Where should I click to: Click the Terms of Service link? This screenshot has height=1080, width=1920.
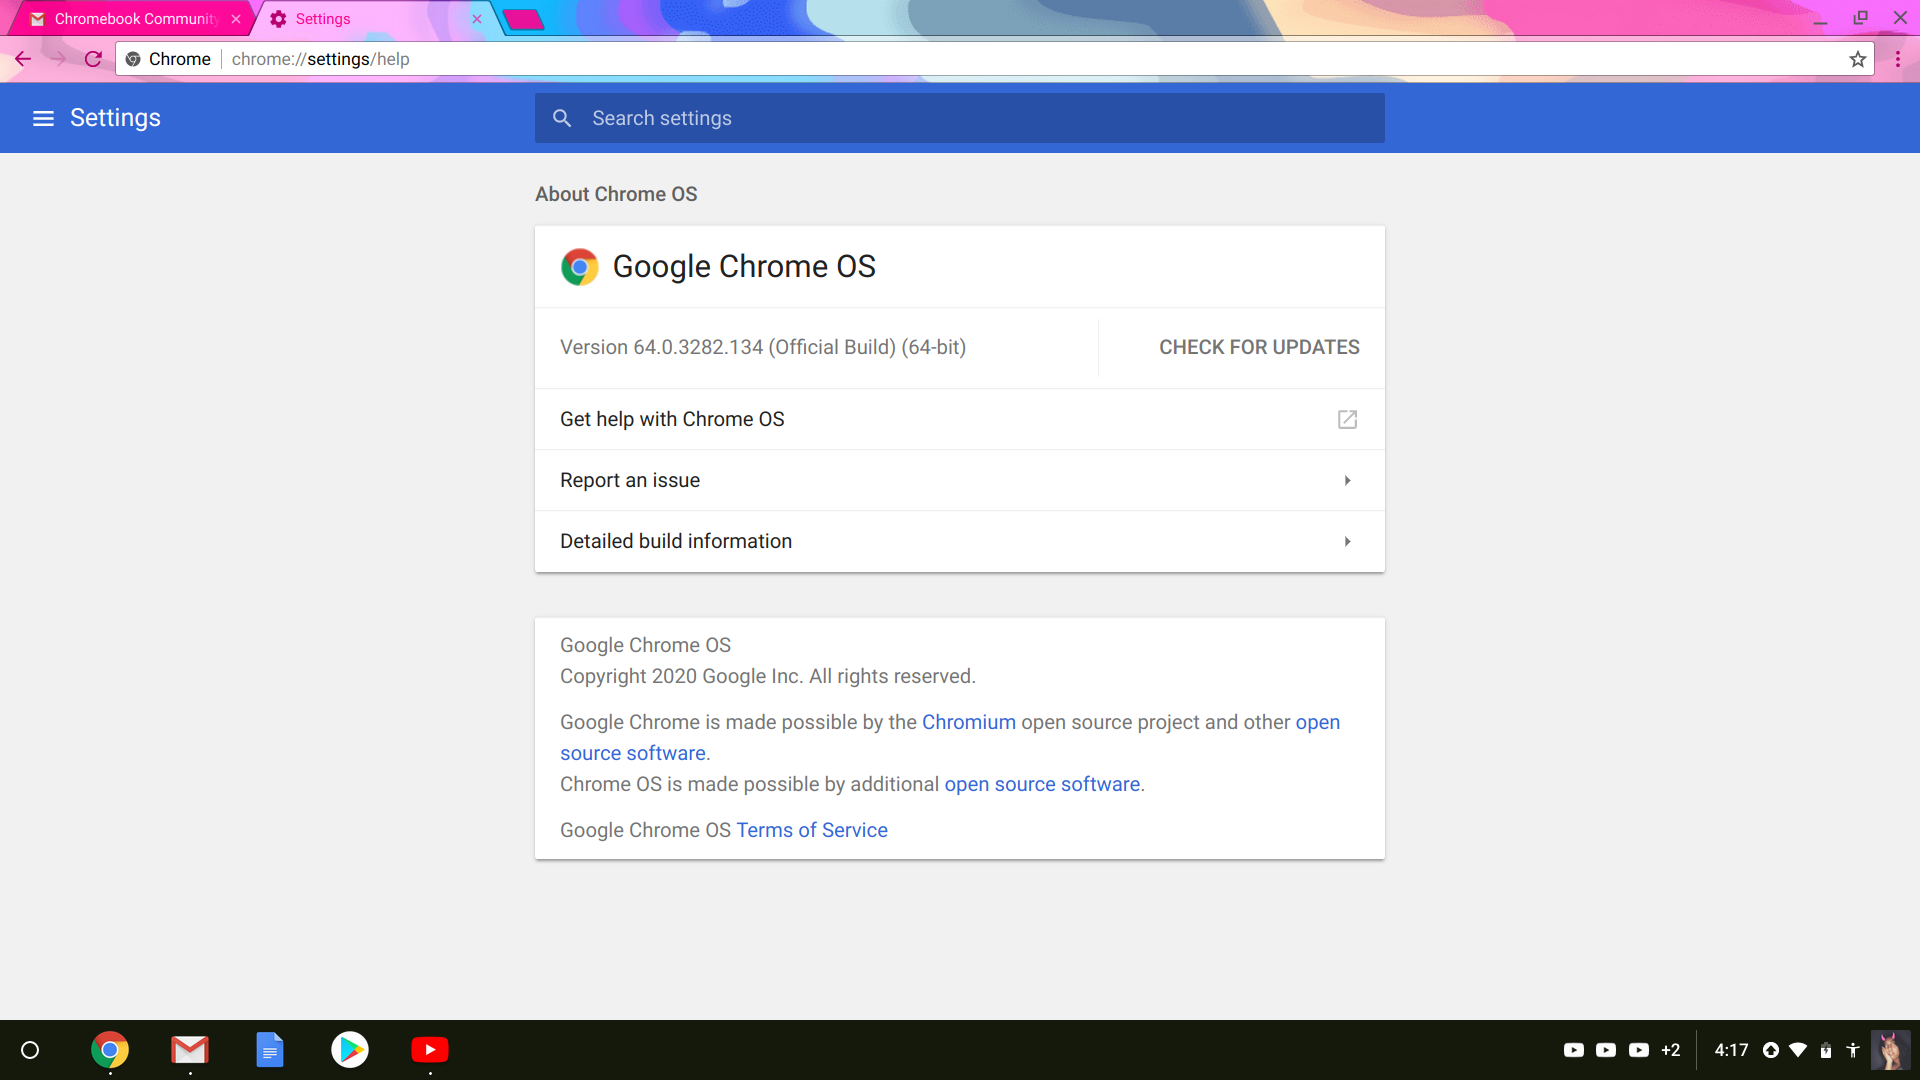812,829
